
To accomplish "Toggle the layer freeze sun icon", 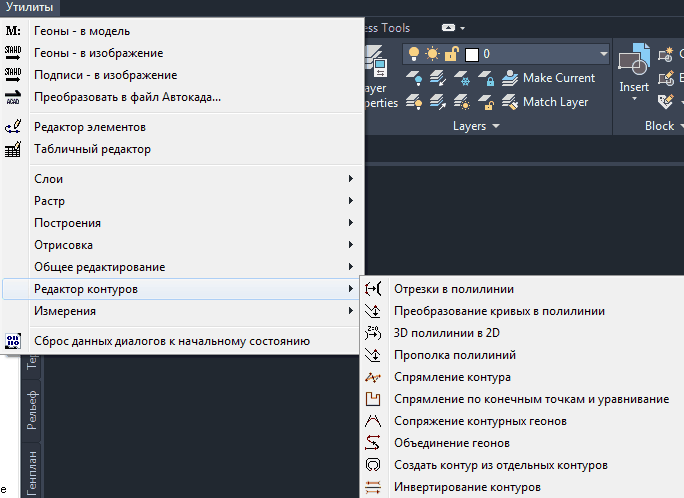I will coord(432,54).
